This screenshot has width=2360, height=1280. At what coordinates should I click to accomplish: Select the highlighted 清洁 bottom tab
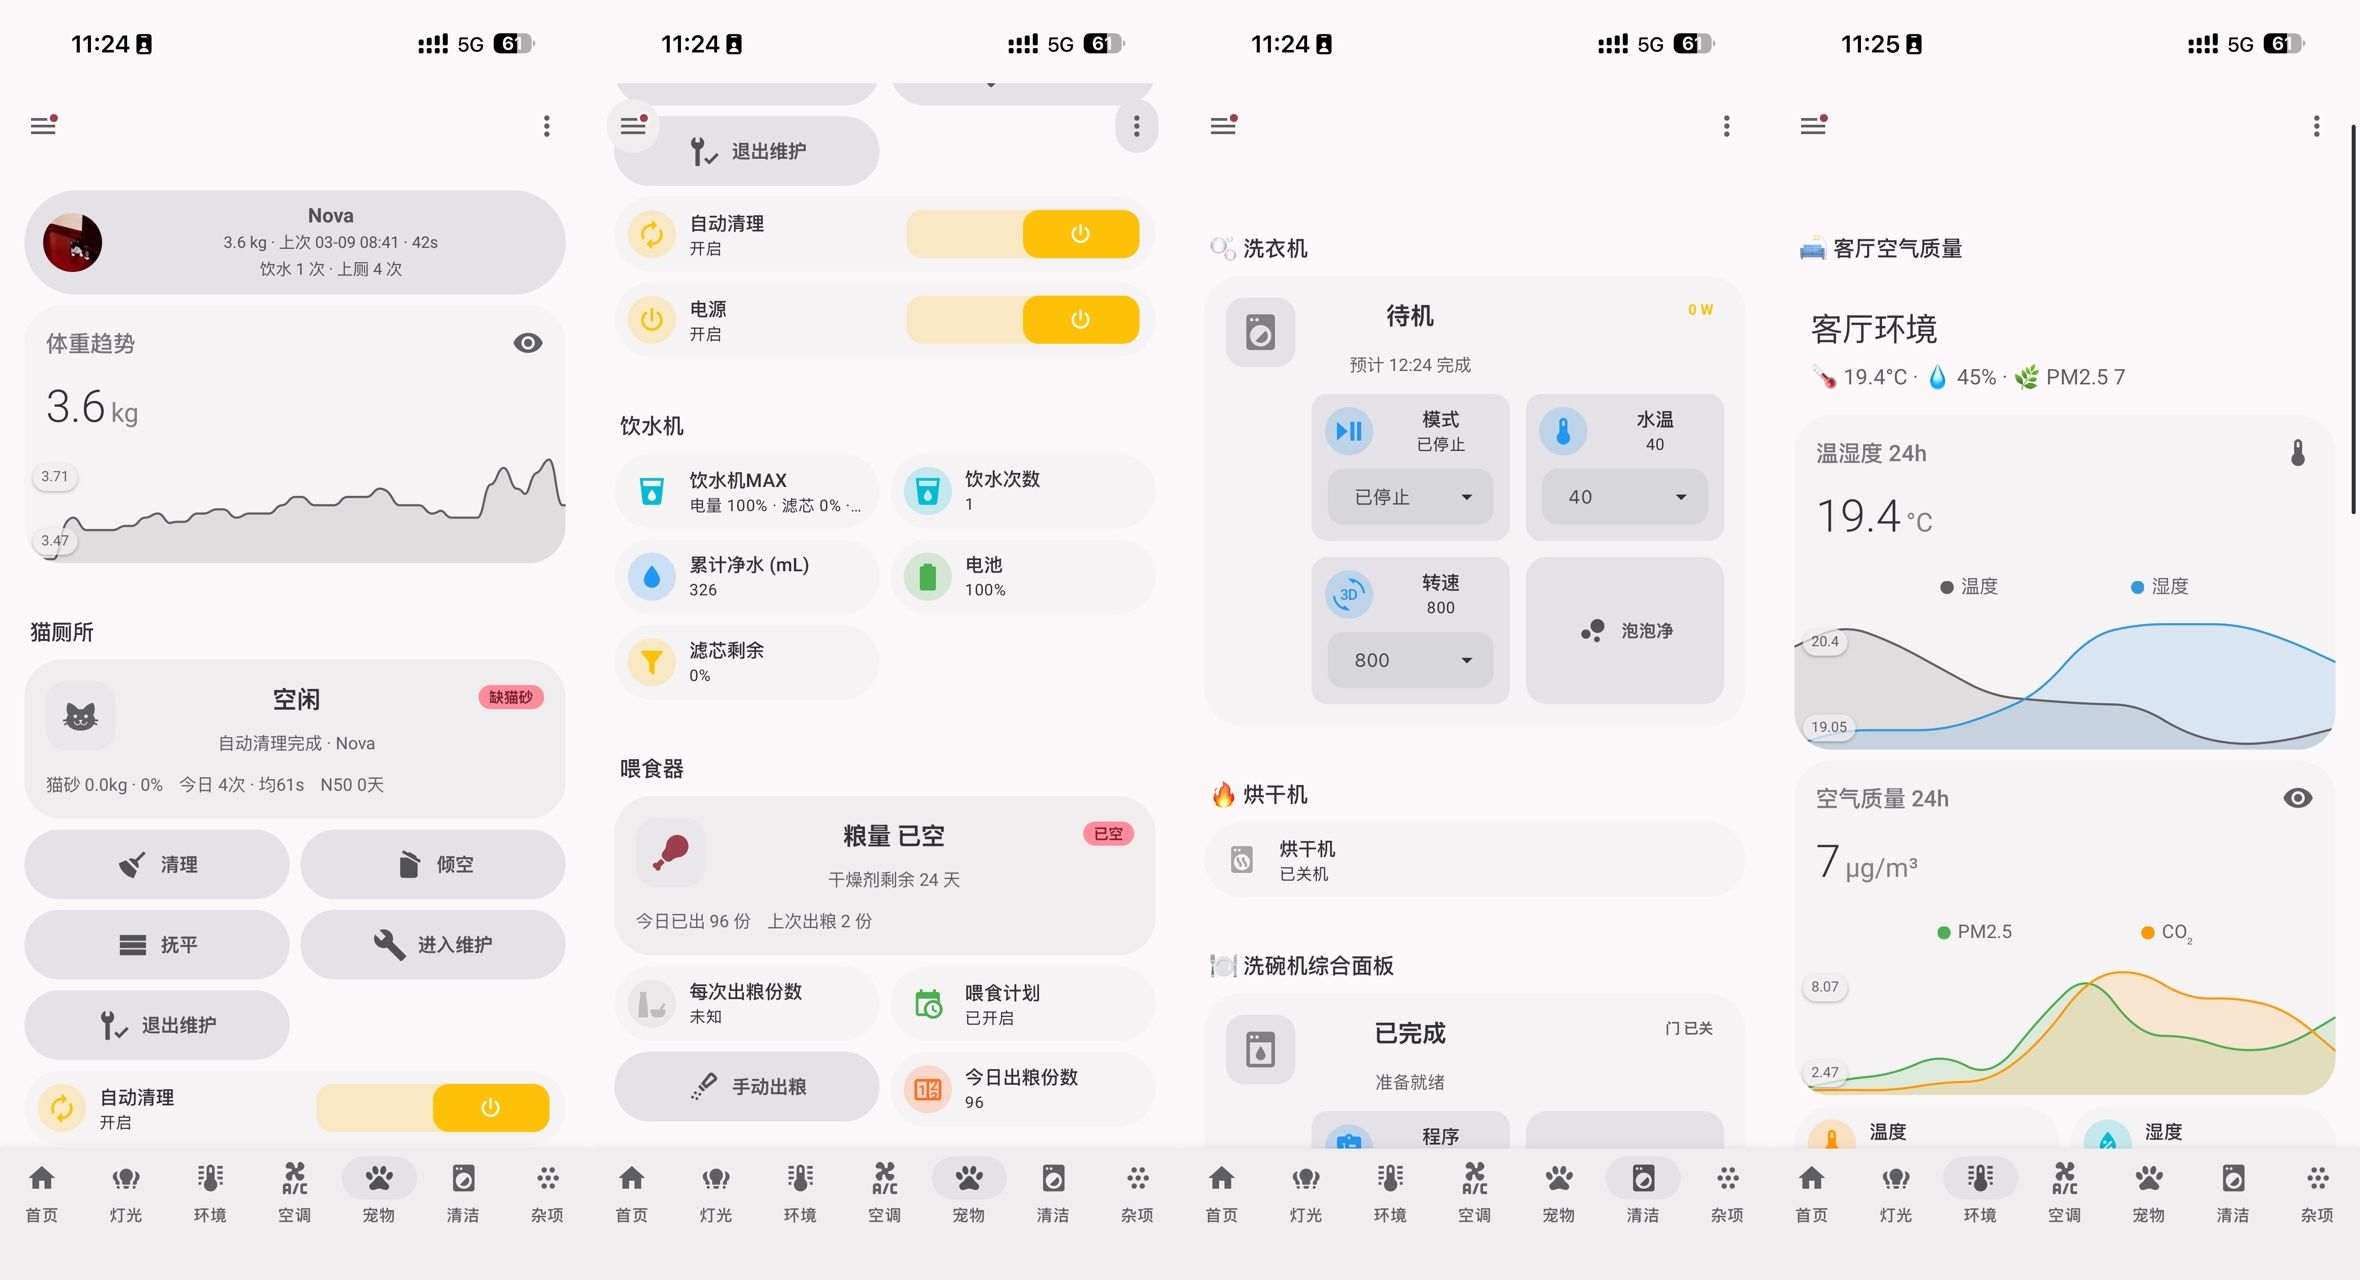[1642, 1191]
